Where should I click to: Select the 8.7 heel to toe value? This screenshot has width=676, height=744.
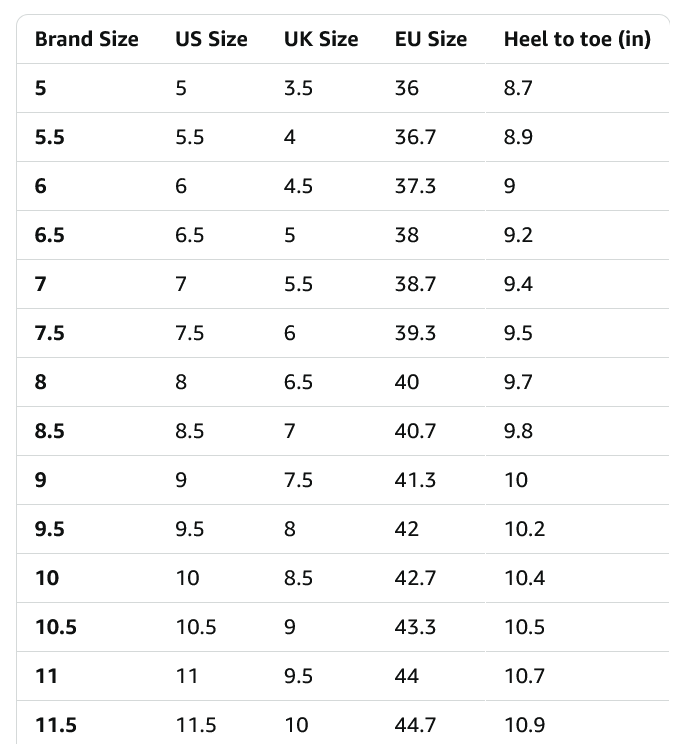coord(518,88)
